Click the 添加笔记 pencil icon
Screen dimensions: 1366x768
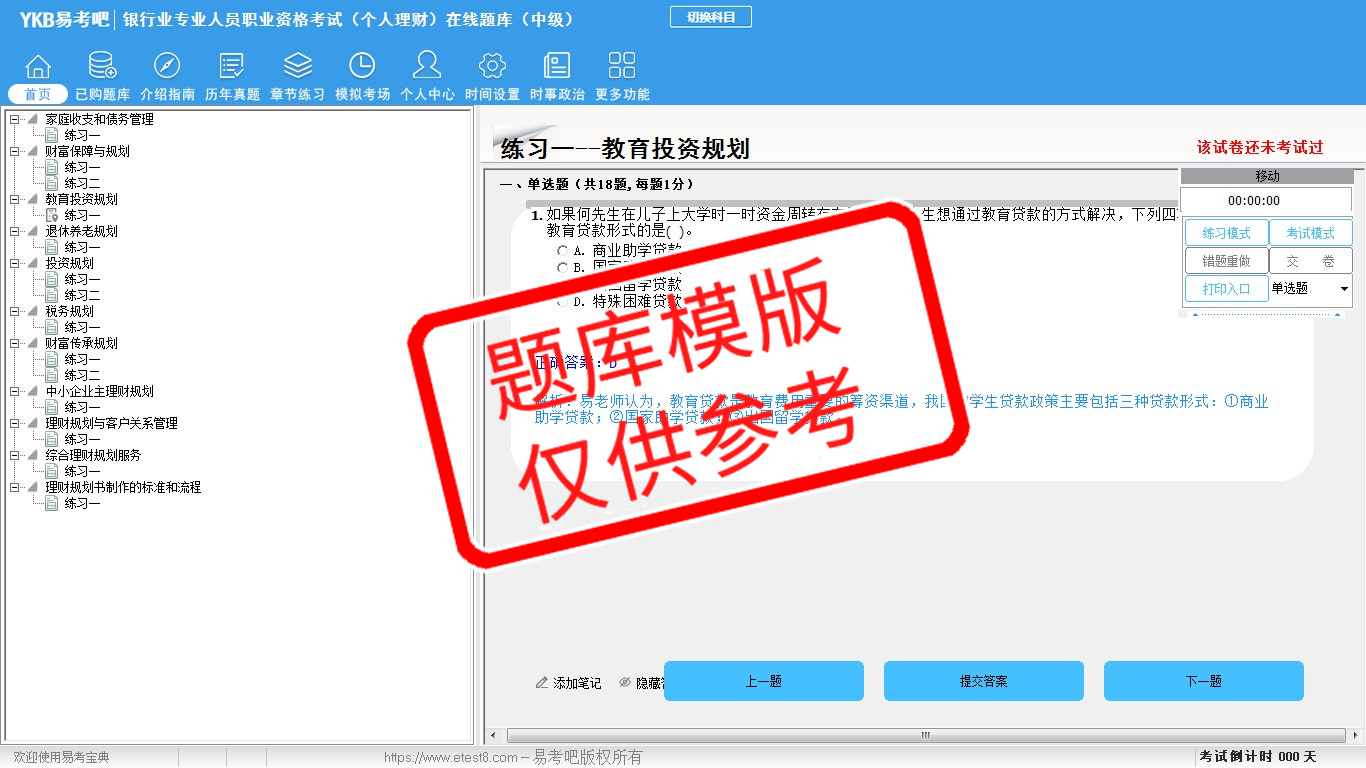point(542,682)
